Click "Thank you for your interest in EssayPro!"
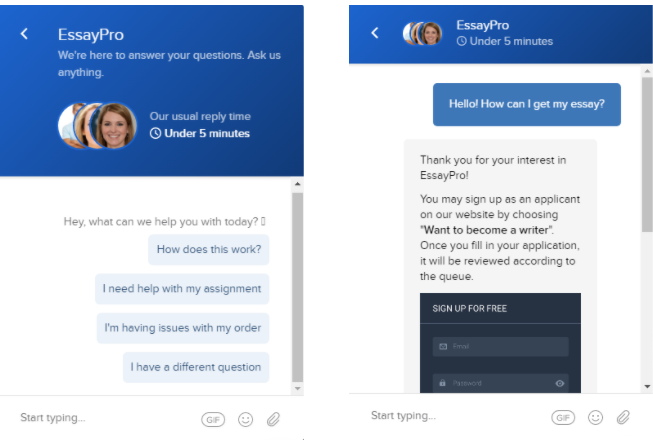Screen dimensions: 653x448 (x=493, y=167)
